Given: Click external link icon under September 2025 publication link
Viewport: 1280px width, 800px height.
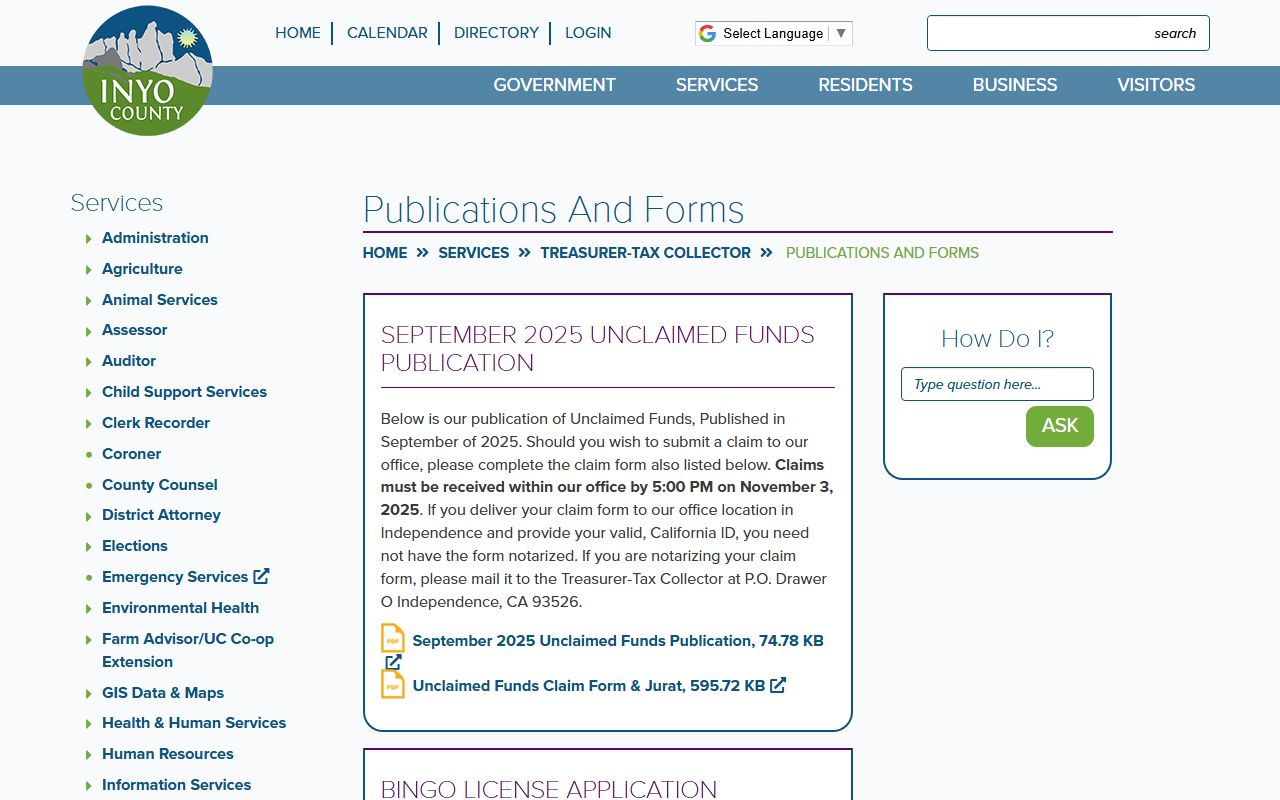Looking at the screenshot, I should tap(393, 662).
